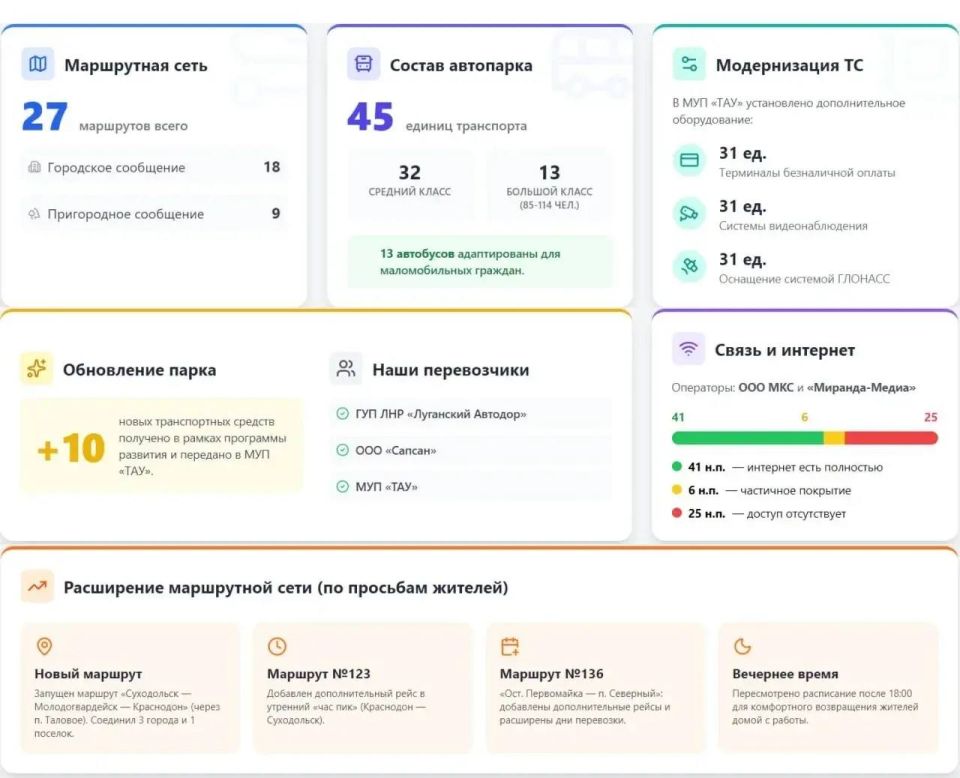
Task: Select the Пригородное сообщение row
Action: tap(153, 213)
